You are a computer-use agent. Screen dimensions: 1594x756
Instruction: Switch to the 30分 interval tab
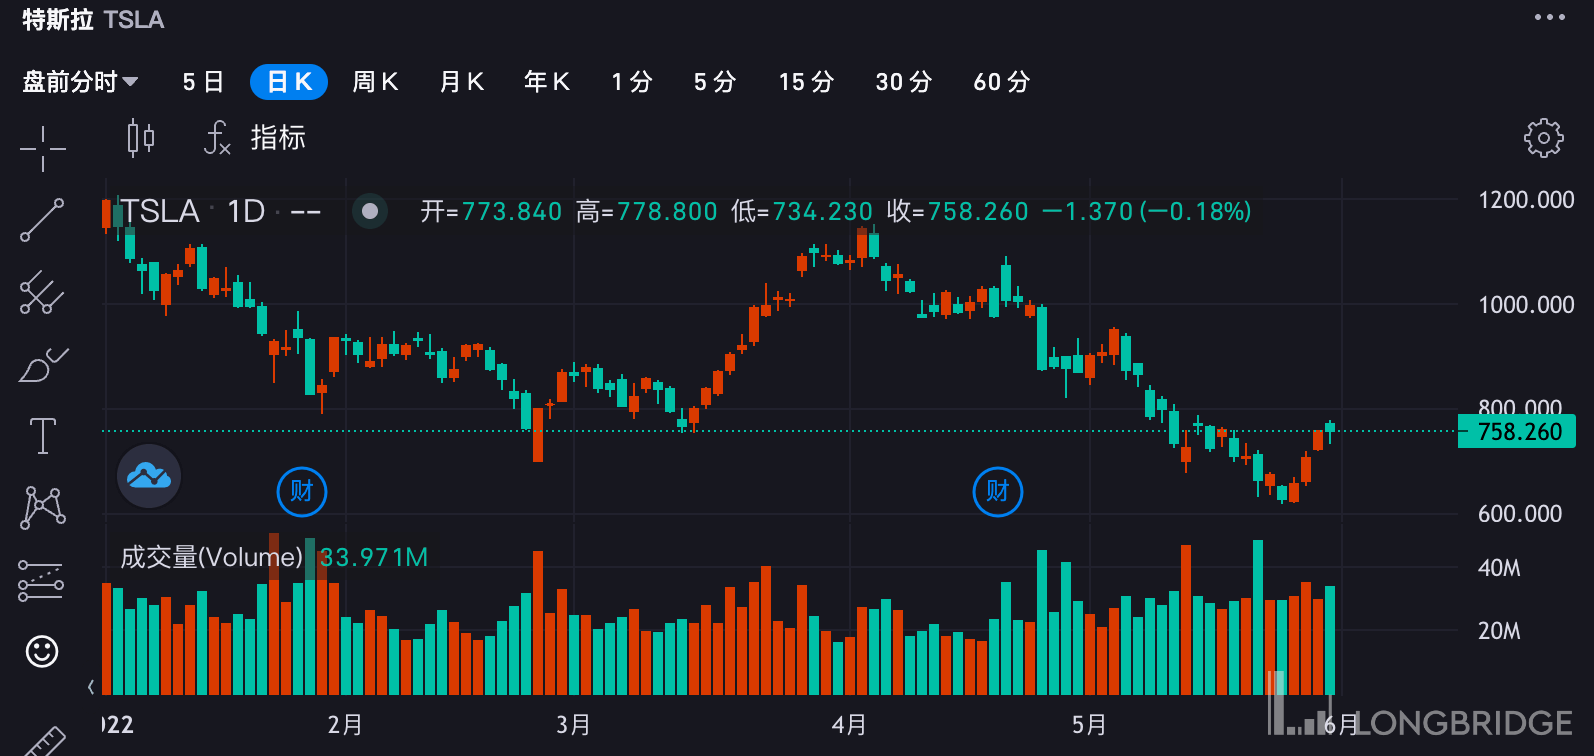pyautogui.click(x=904, y=82)
